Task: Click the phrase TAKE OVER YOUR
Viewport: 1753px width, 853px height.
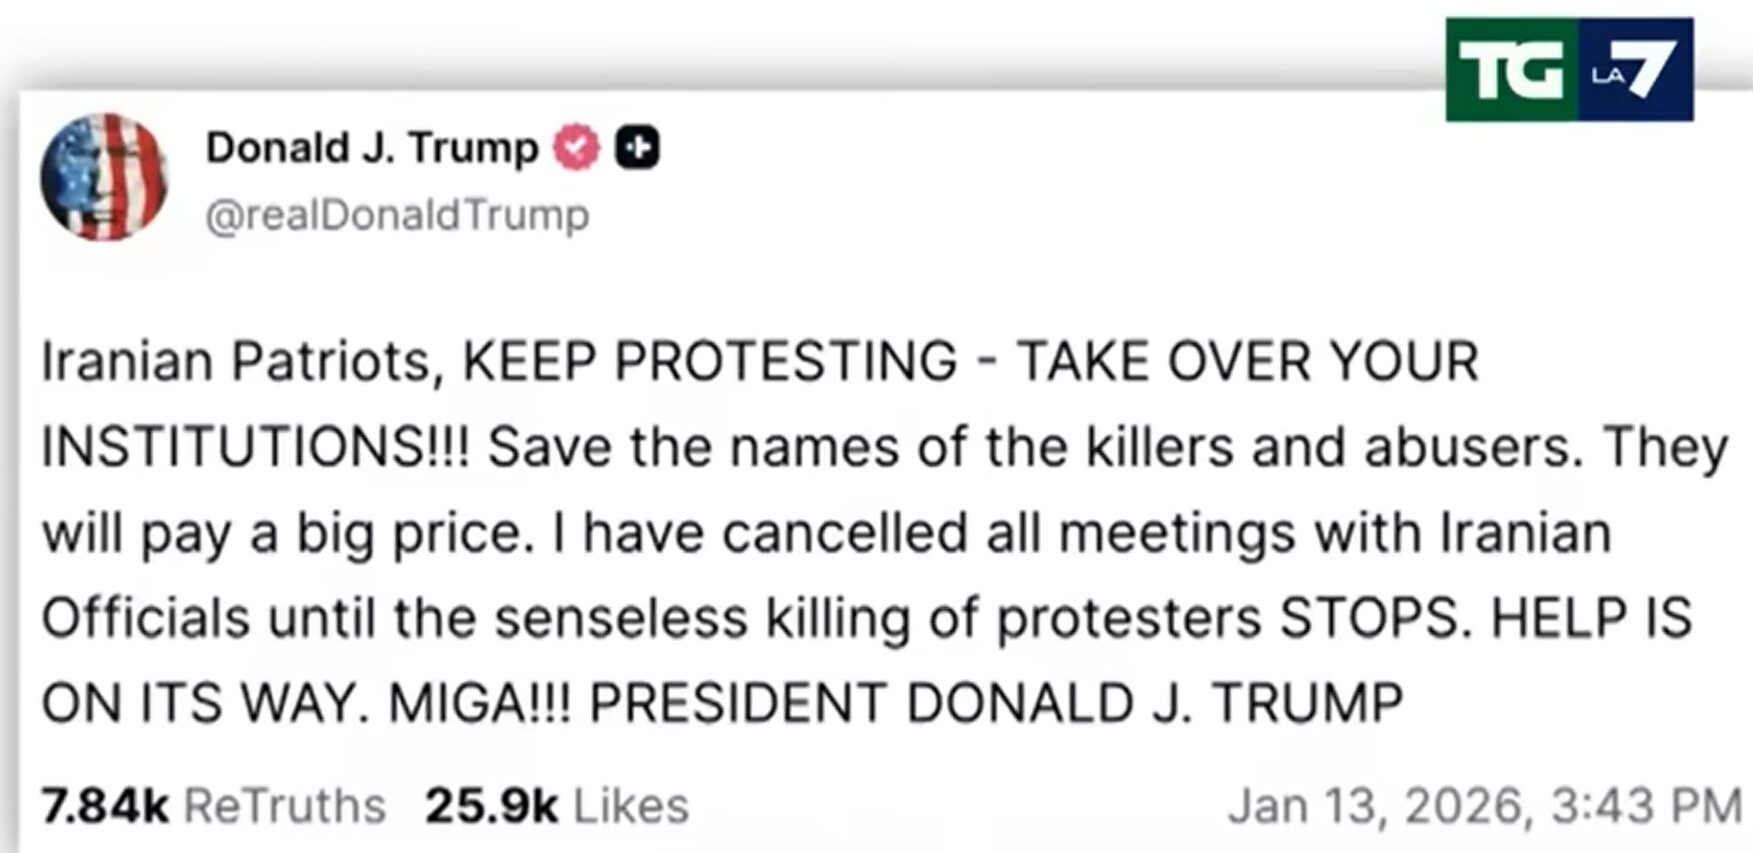Action: click(1247, 361)
